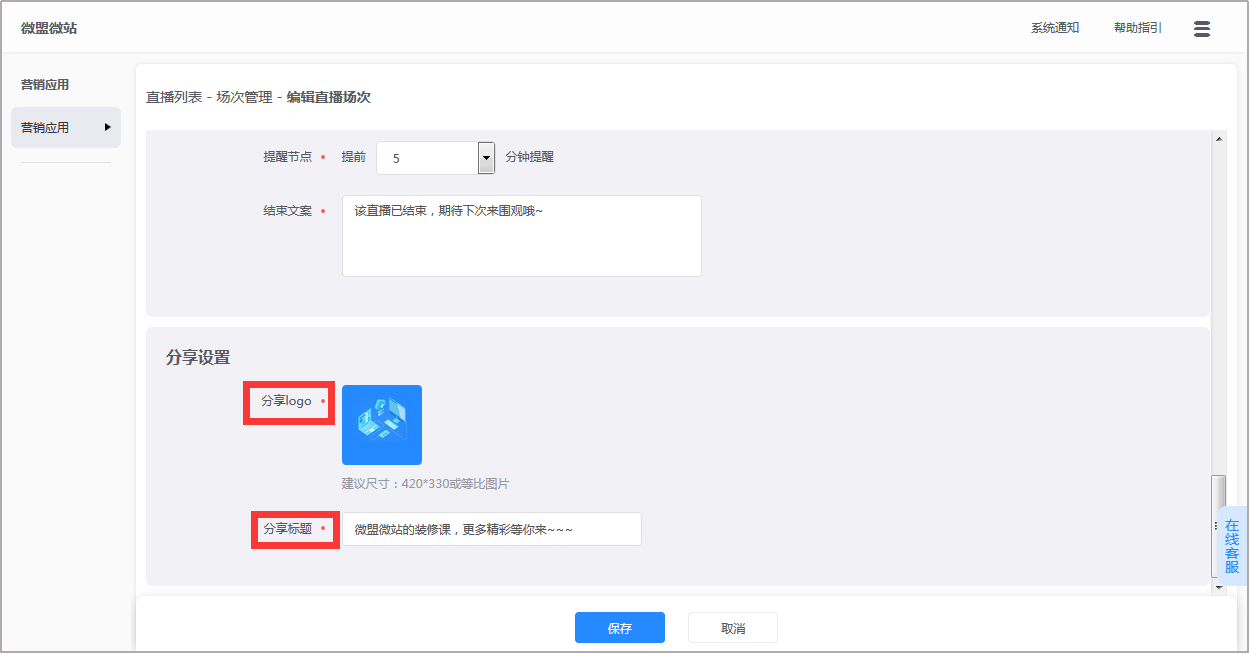Click the dropdown field showing value 5

pyautogui.click(x=427, y=158)
